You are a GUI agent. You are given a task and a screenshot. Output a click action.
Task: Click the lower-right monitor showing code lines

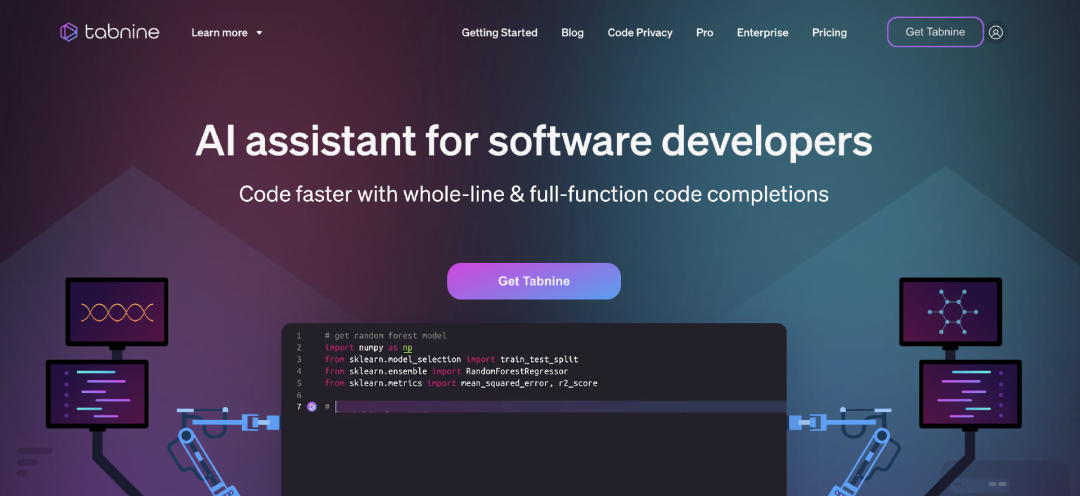click(x=969, y=394)
